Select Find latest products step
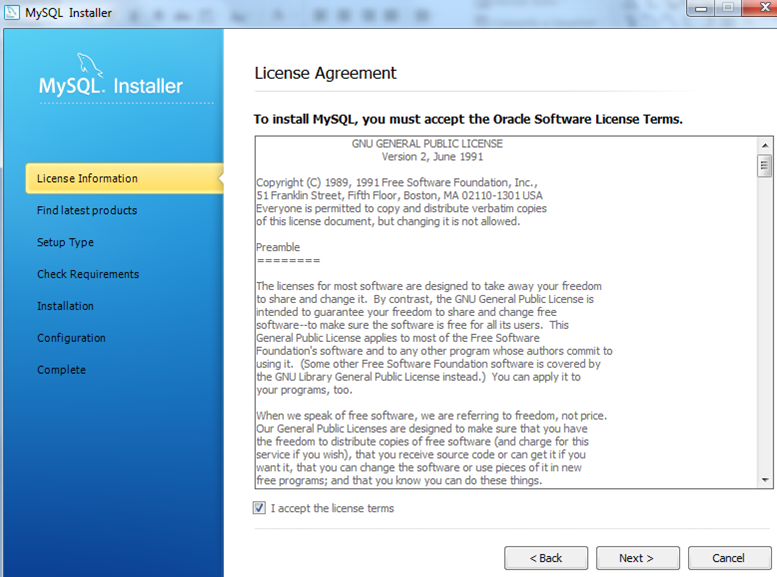This screenshot has width=777, height=577. [87, 210]
